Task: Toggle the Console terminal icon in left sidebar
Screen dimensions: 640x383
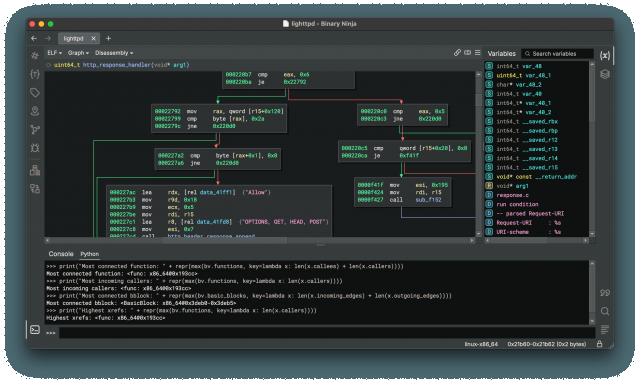Action: (x=35, y=329)
